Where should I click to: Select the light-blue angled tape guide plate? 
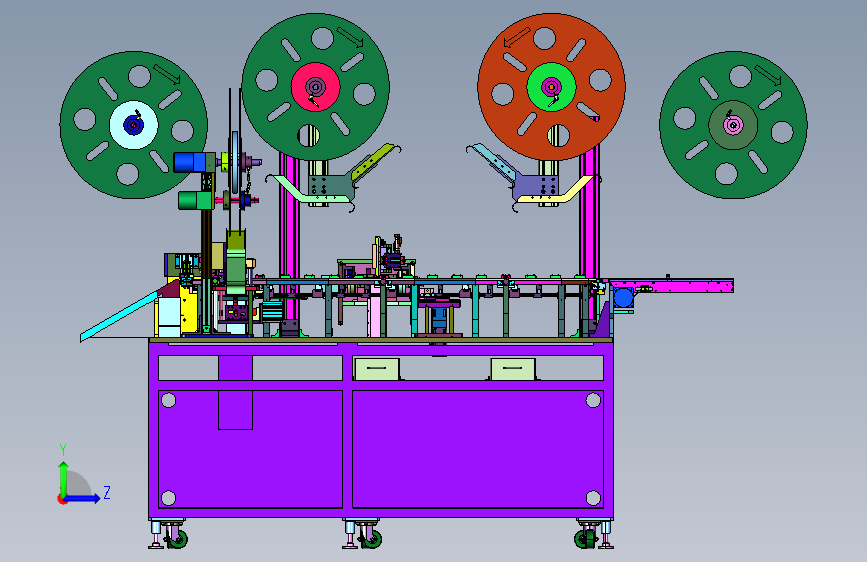tap(495, 161)
